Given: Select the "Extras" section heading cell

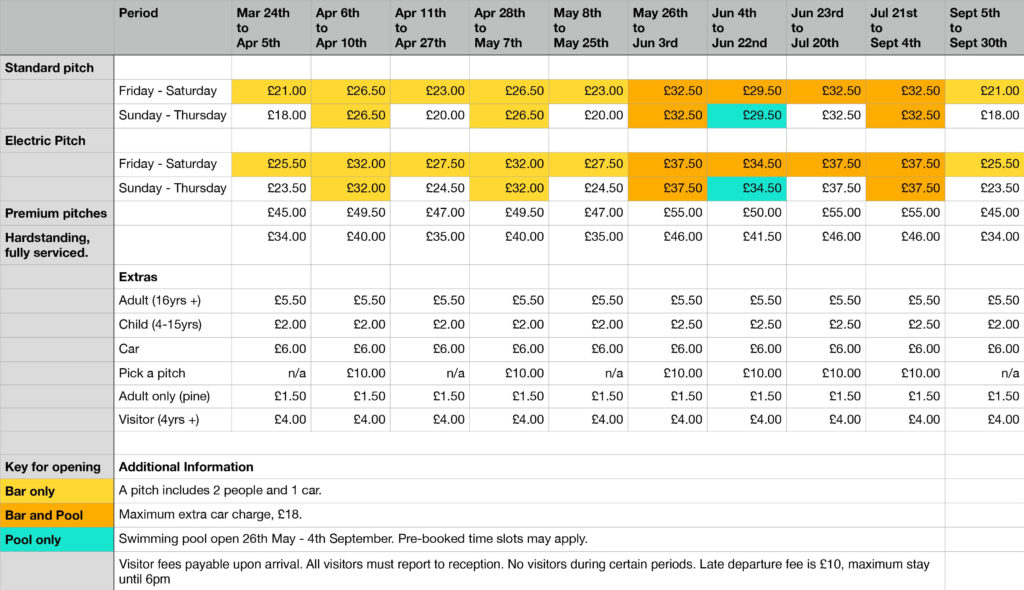Looking at the screenshot, I should pyautogui.click(x=172, y=276).
